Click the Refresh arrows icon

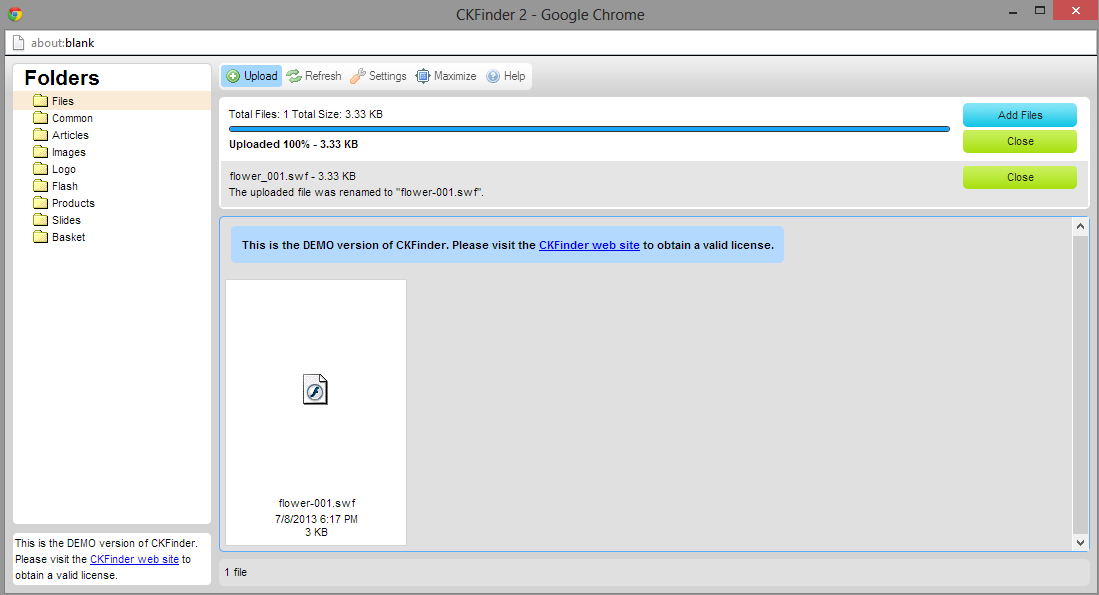point(294,76)
